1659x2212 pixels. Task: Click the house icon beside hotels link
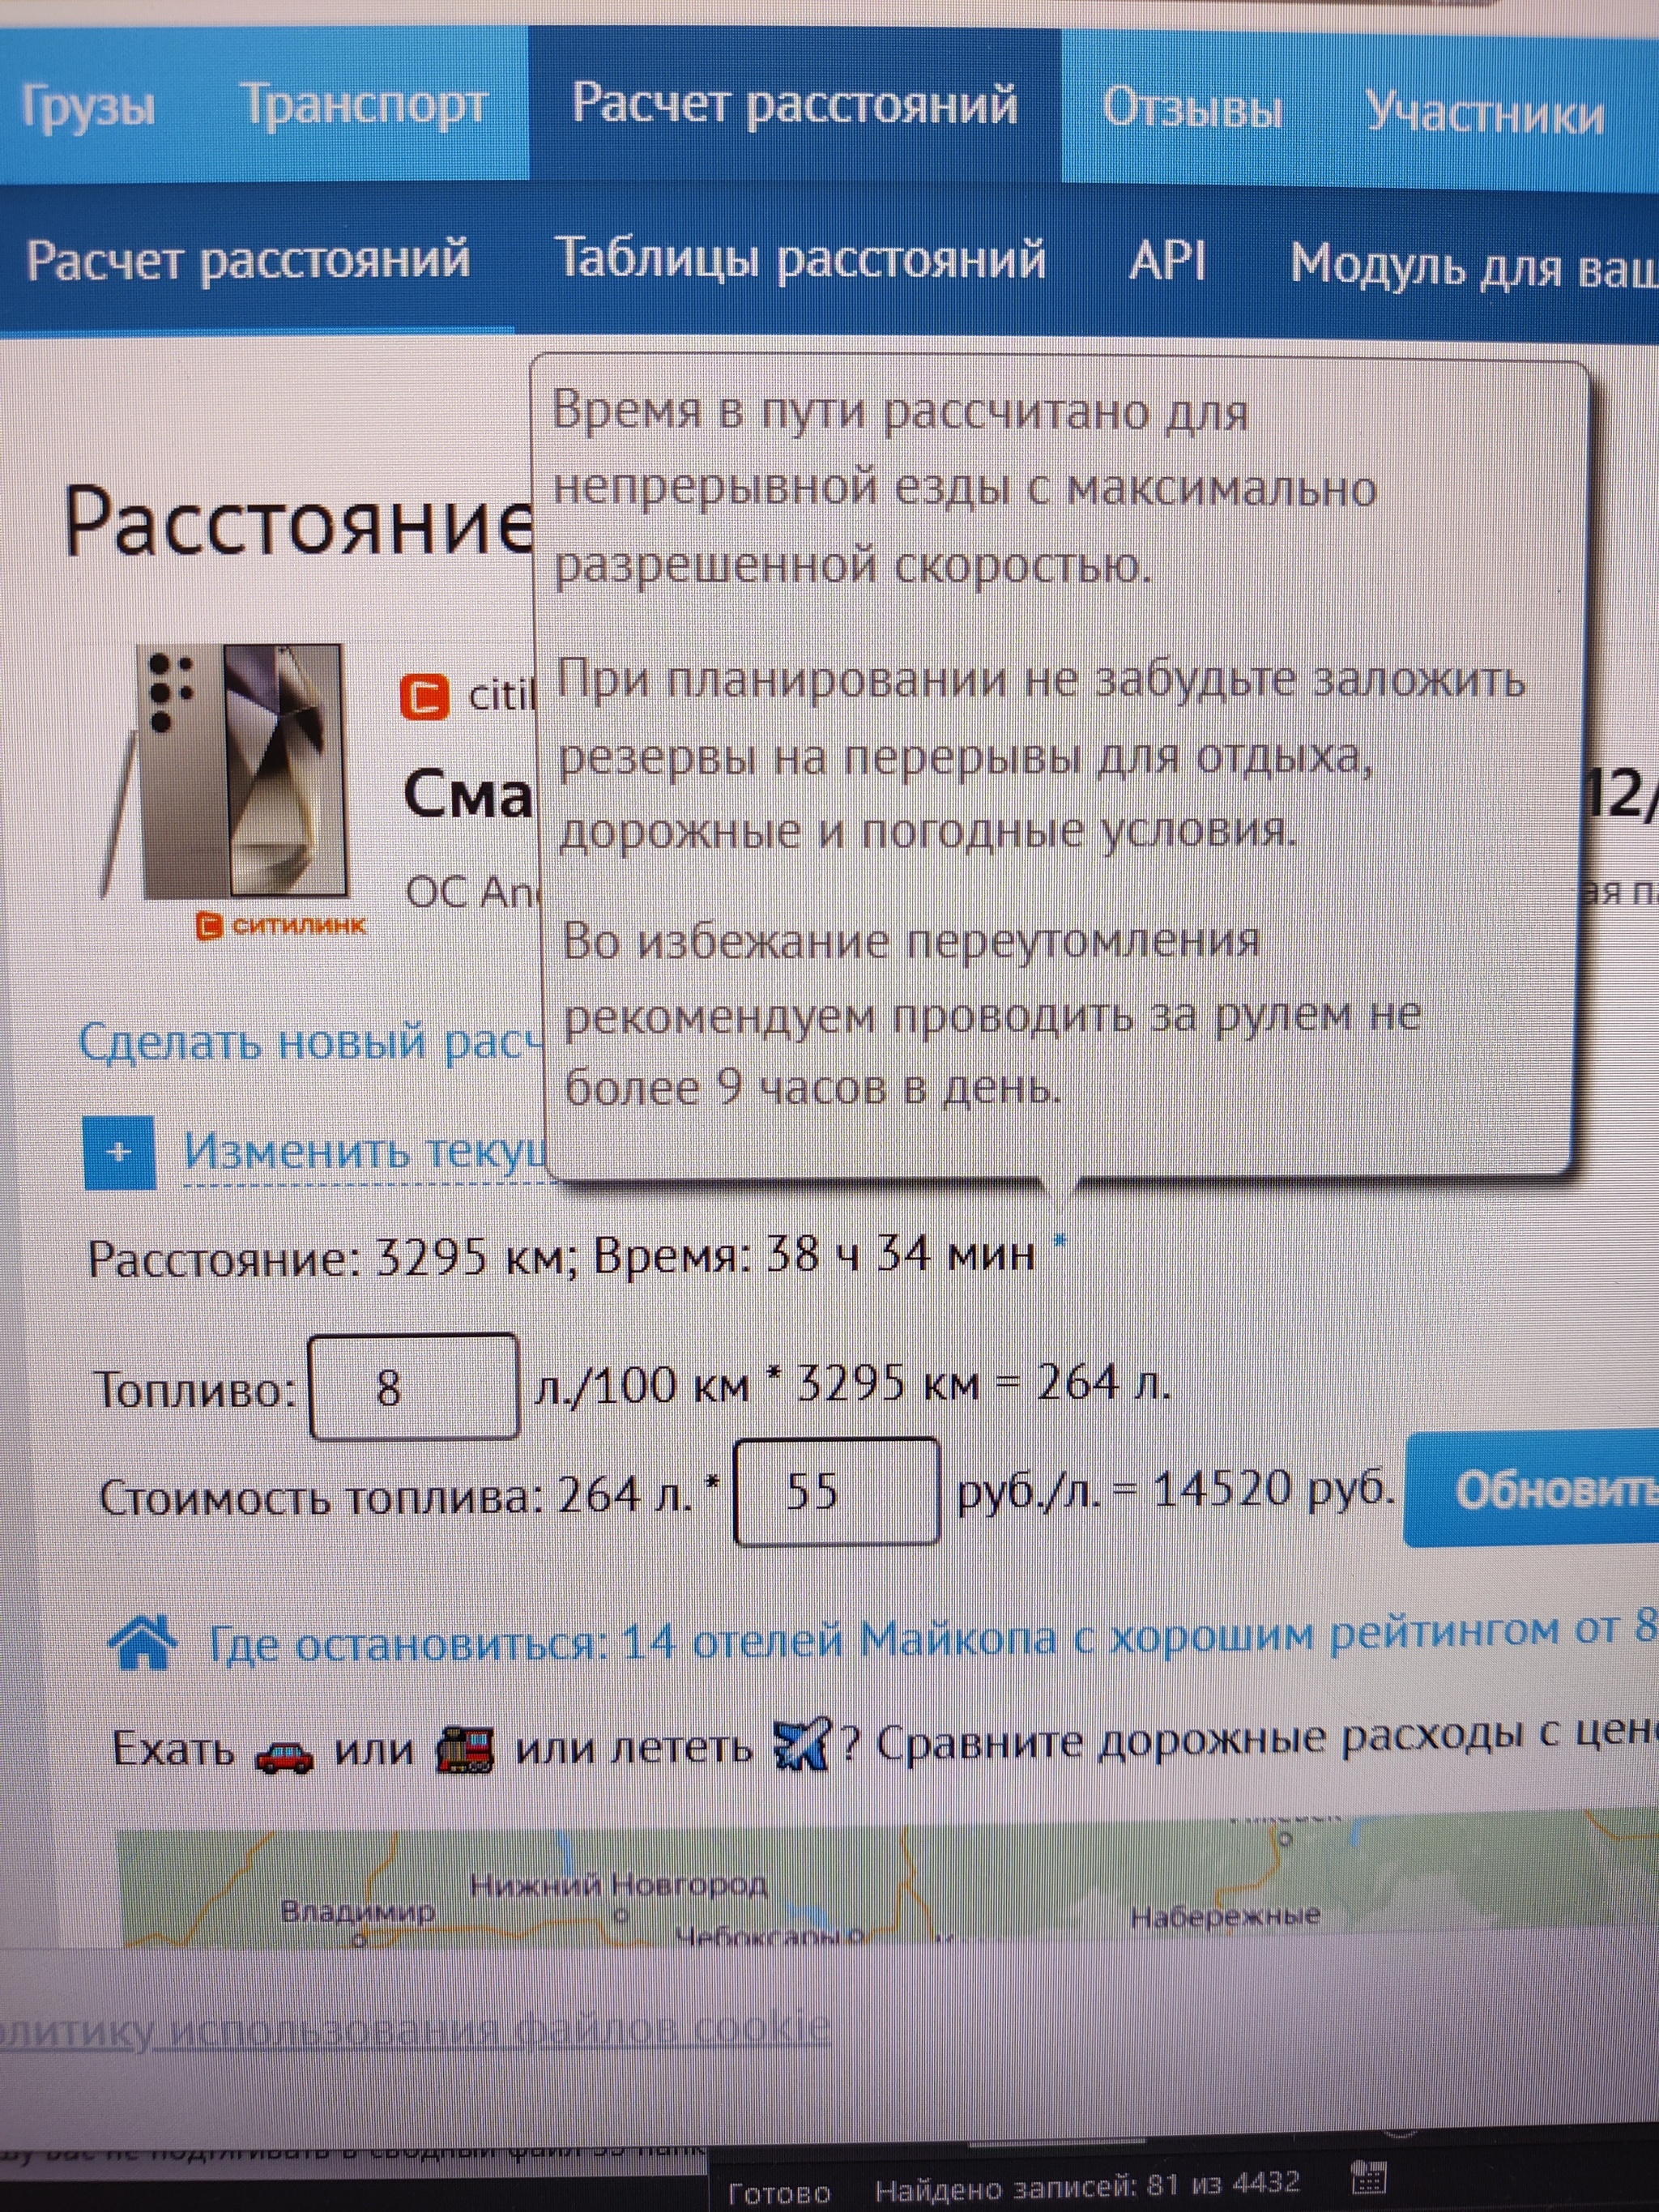(143, 1642)
